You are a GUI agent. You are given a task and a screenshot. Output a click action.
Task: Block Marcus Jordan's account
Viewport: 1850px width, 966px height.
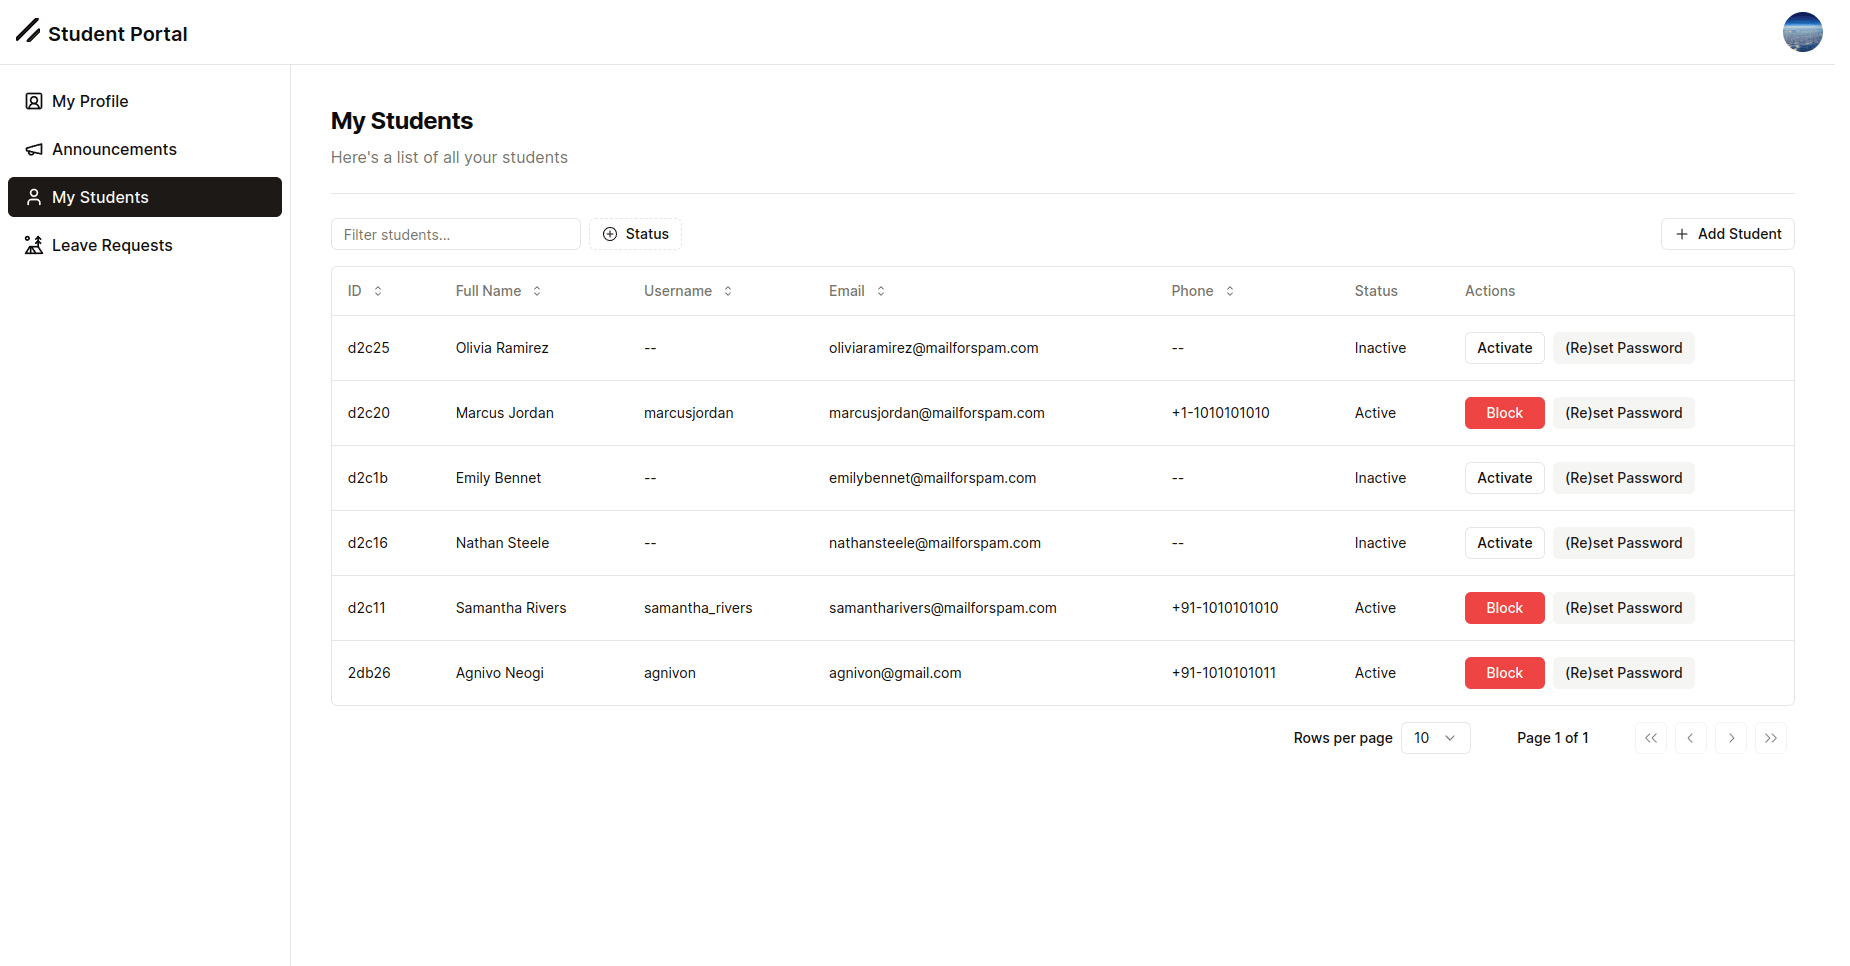point(1504,413)
